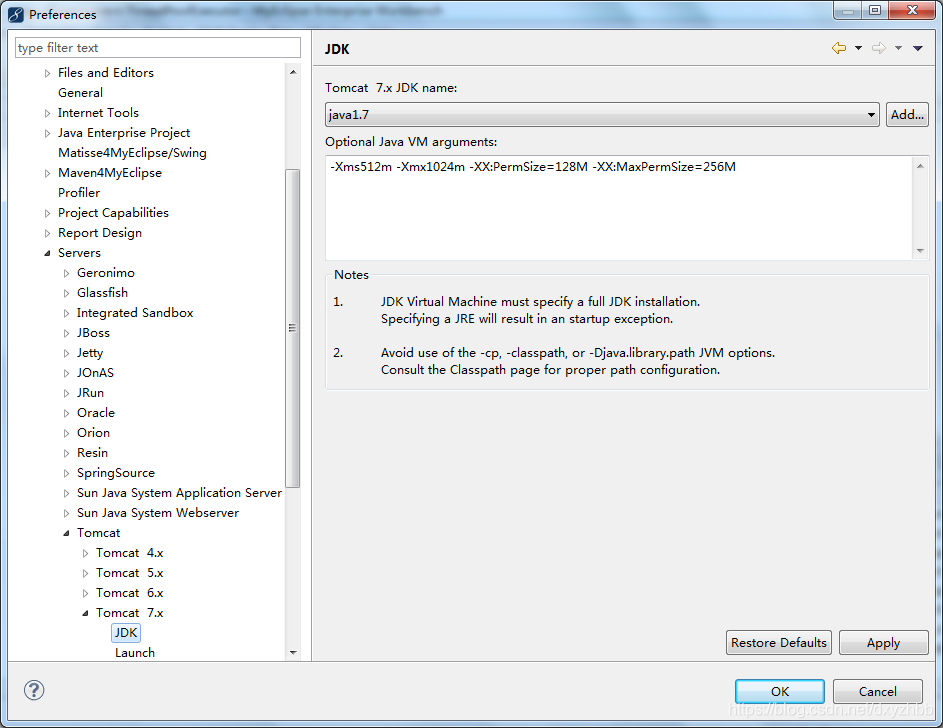Expand the Resin server node
The image size is (943, 728).
(66, 453)
